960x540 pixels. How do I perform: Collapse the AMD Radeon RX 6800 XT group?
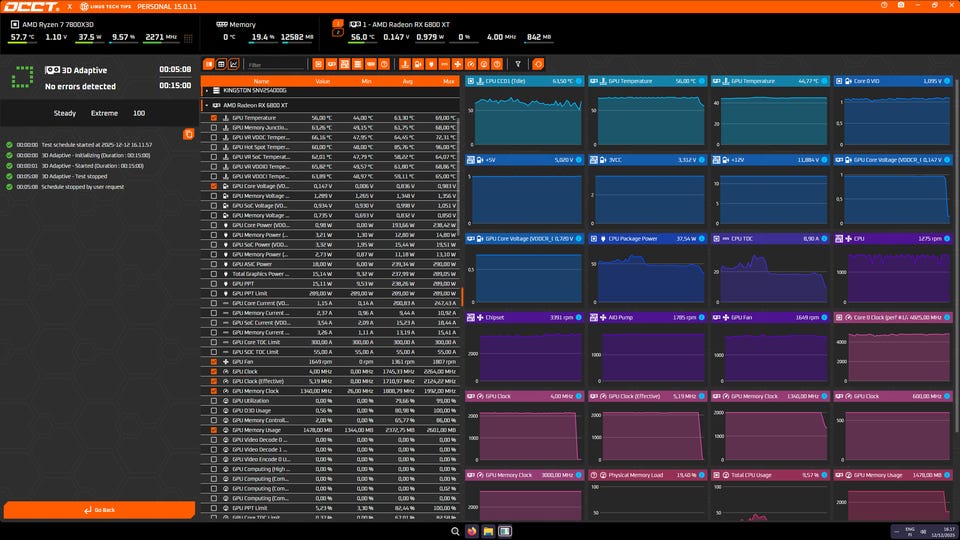coord(206,104)
